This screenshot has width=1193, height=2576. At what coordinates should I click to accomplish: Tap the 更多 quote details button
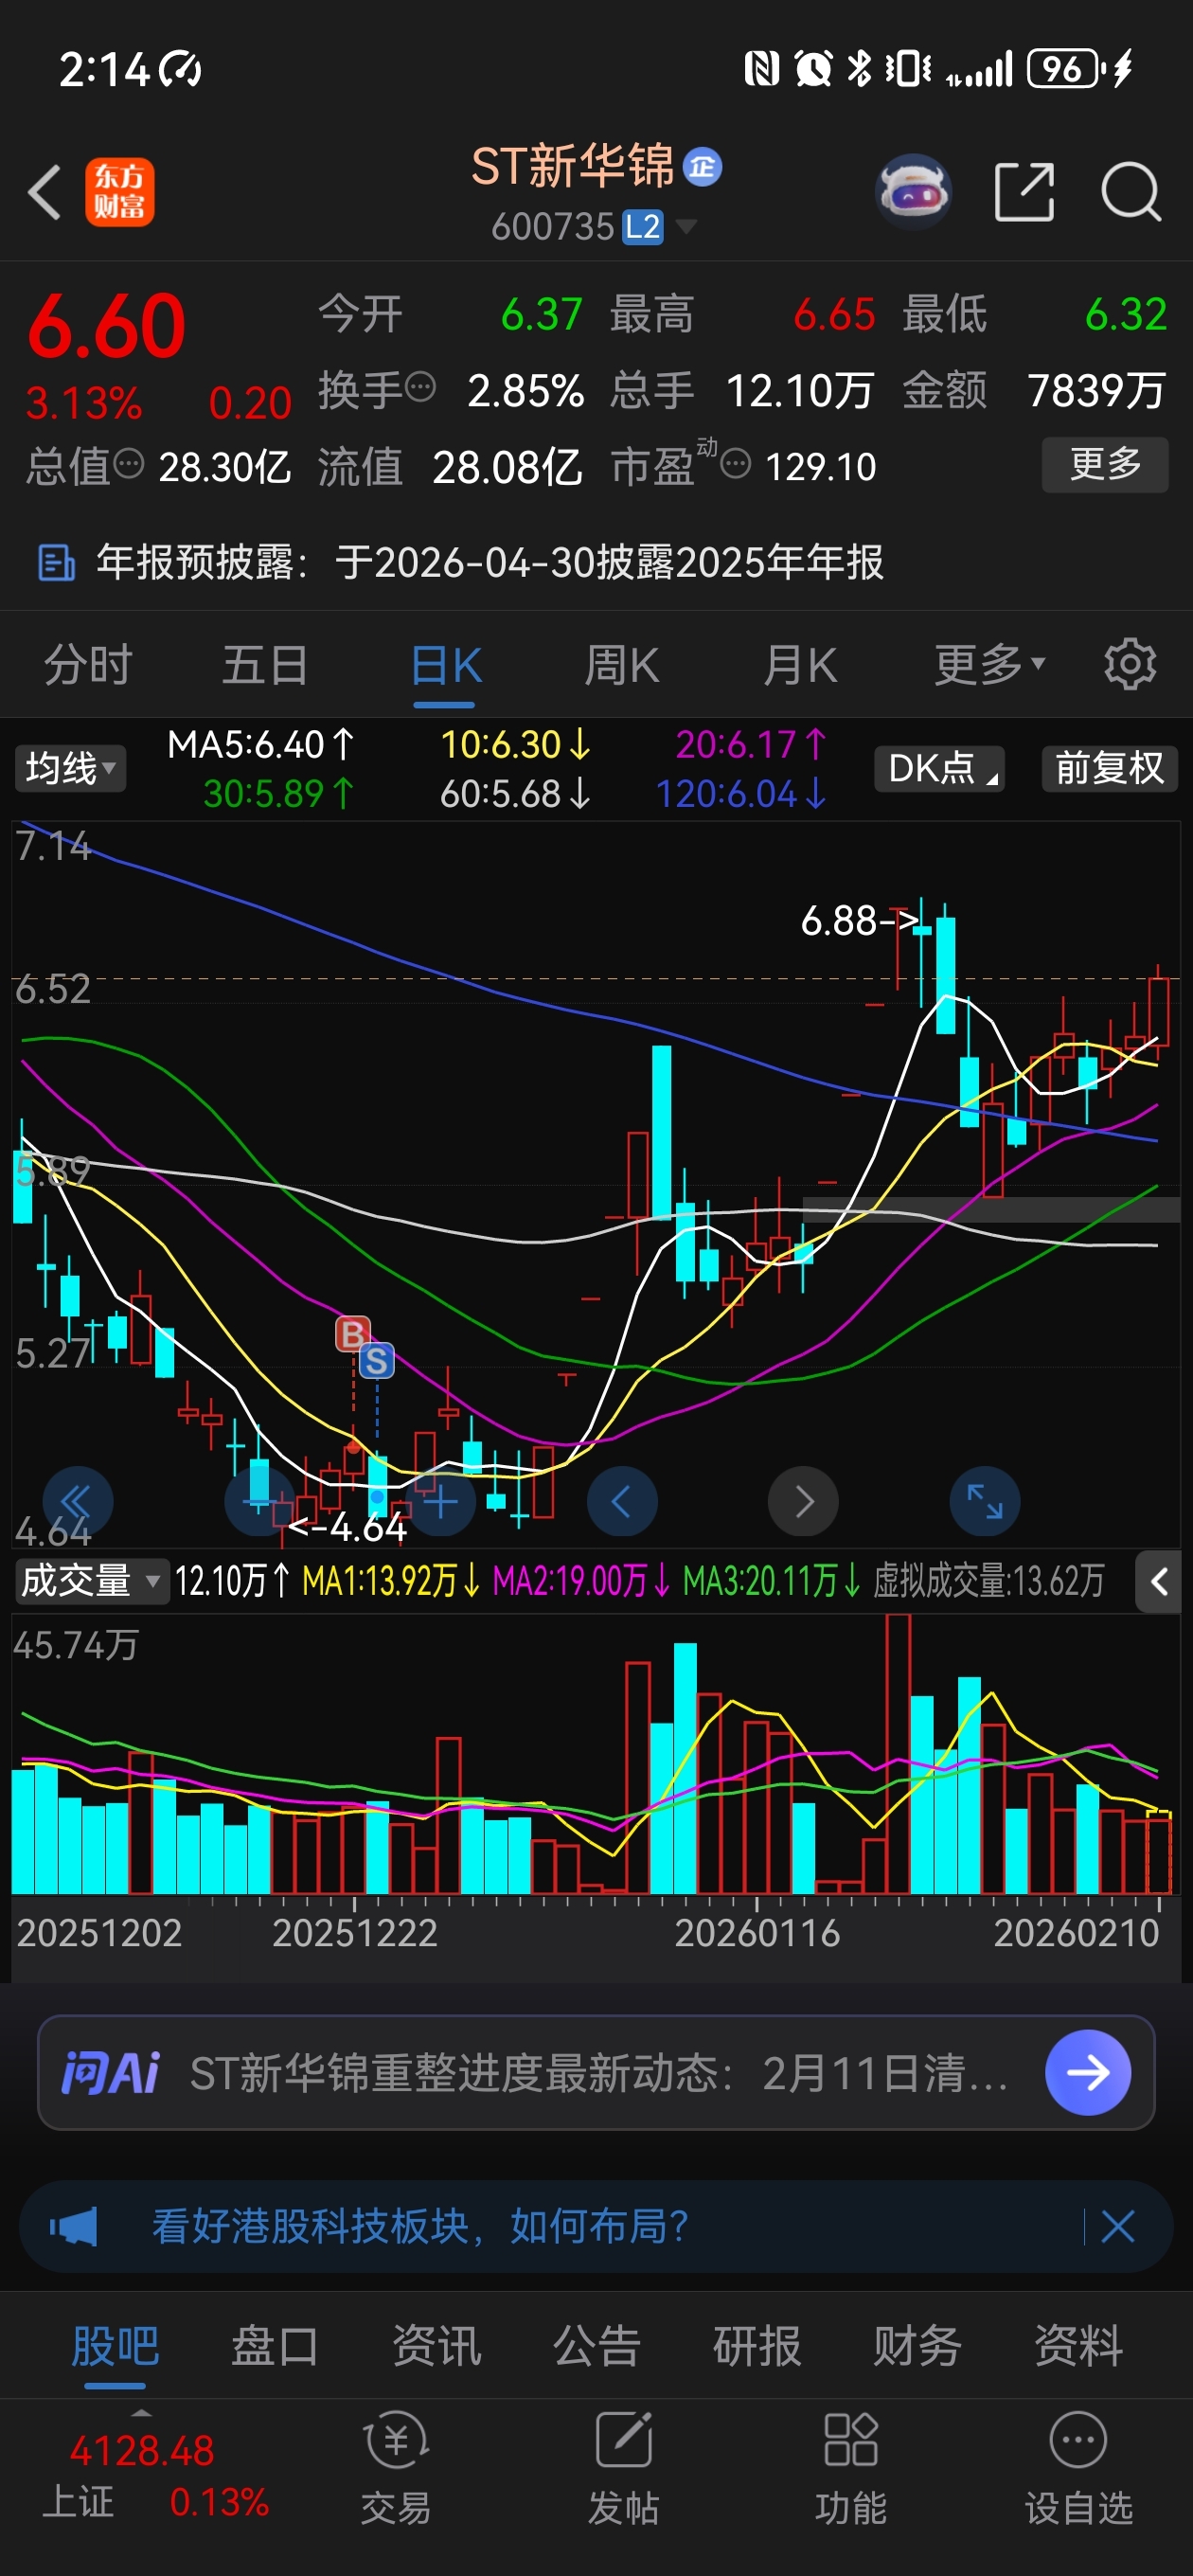(1105, 464)
